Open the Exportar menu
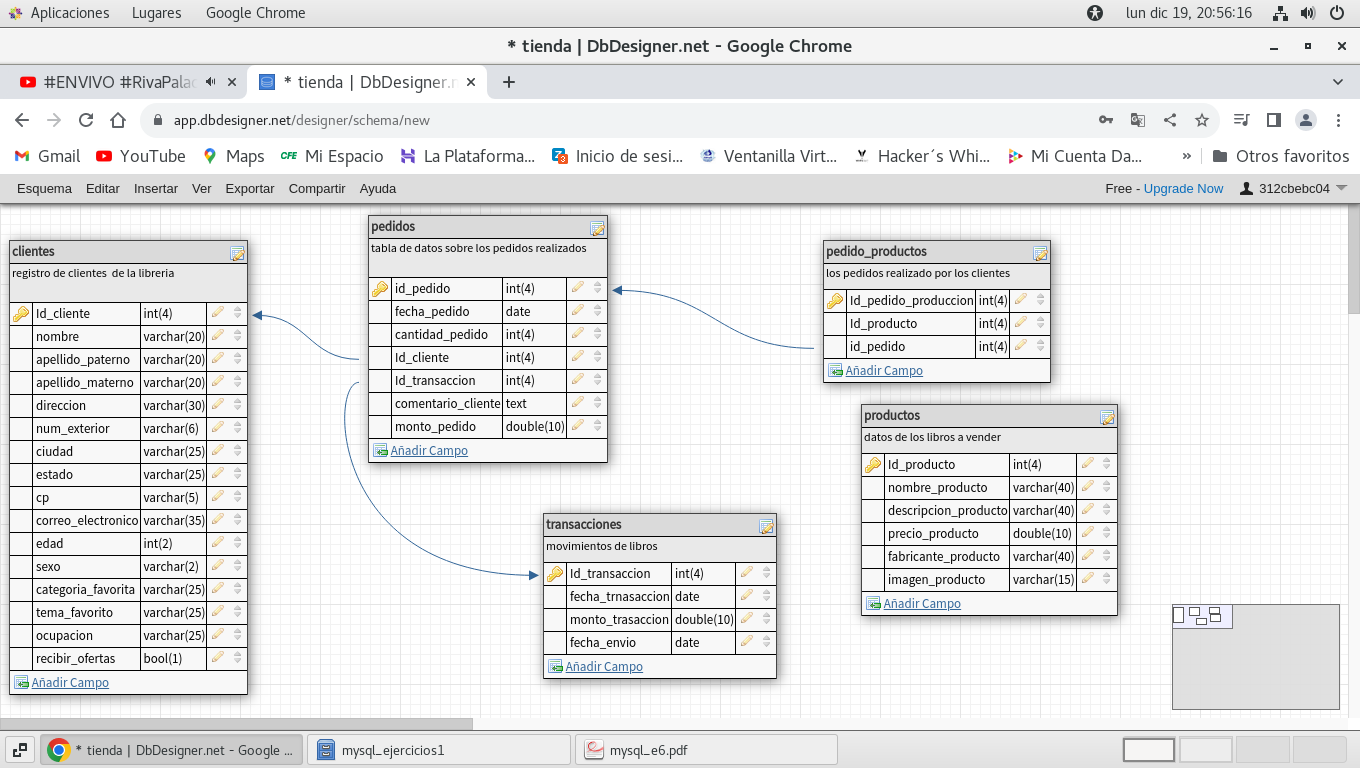 (250, 188)
